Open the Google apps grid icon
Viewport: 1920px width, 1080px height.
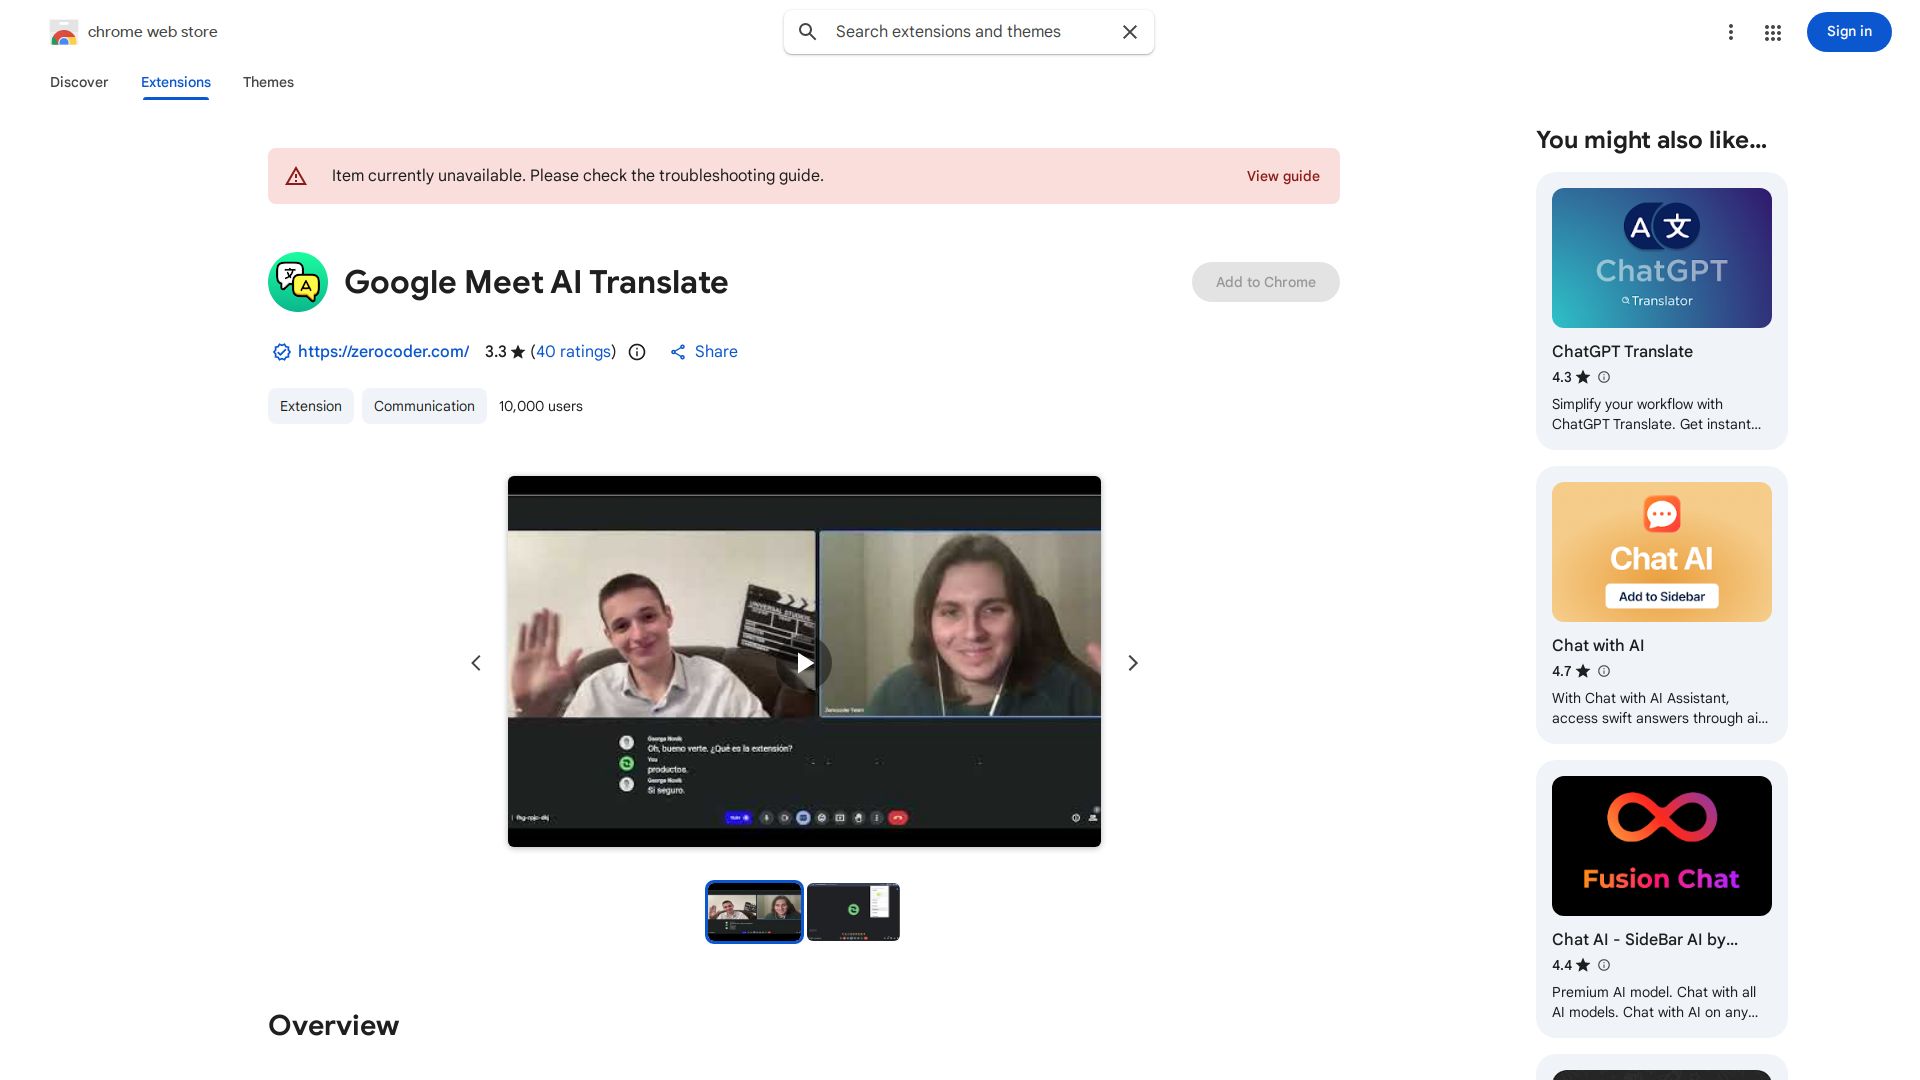(1772, 32)
